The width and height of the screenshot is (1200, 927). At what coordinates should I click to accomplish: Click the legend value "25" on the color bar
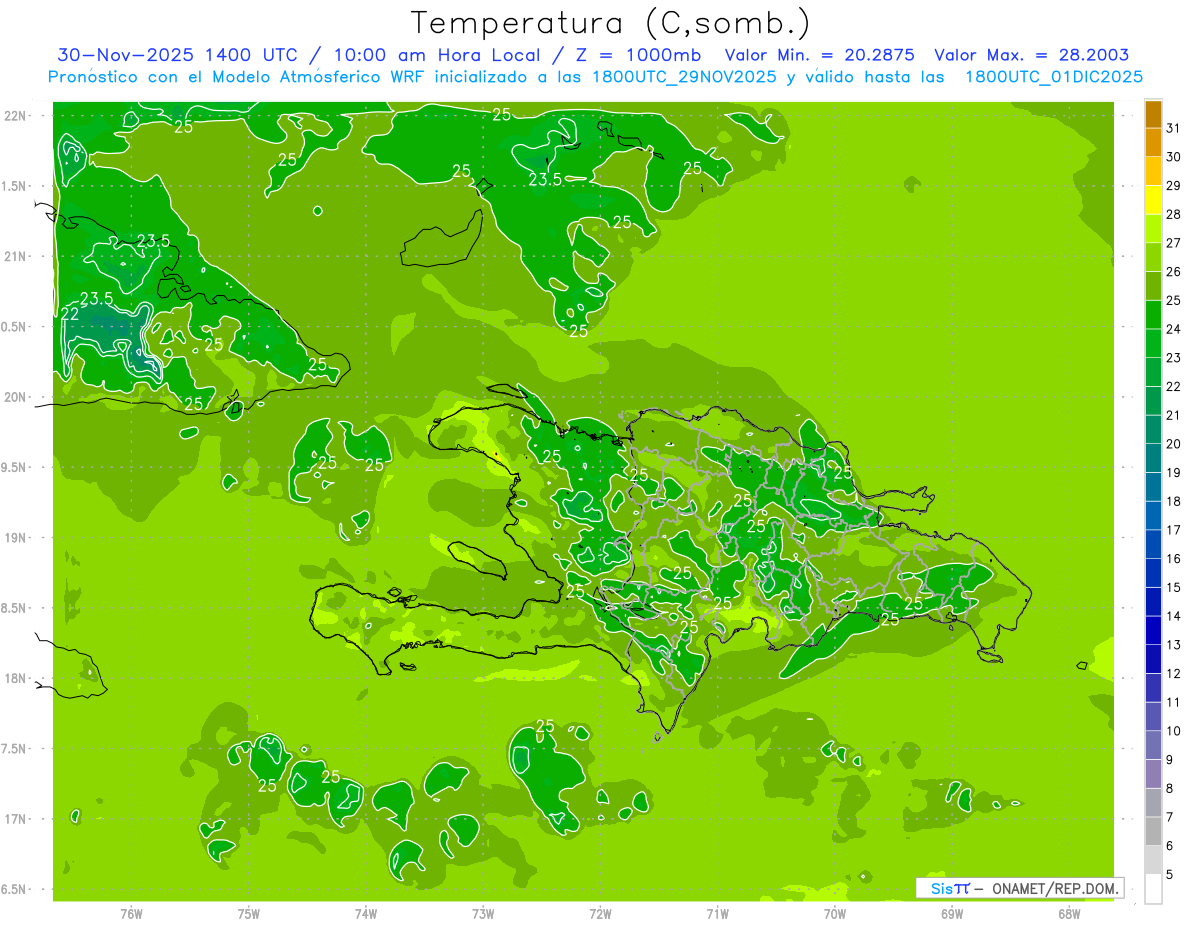(x=1173, y=300)
